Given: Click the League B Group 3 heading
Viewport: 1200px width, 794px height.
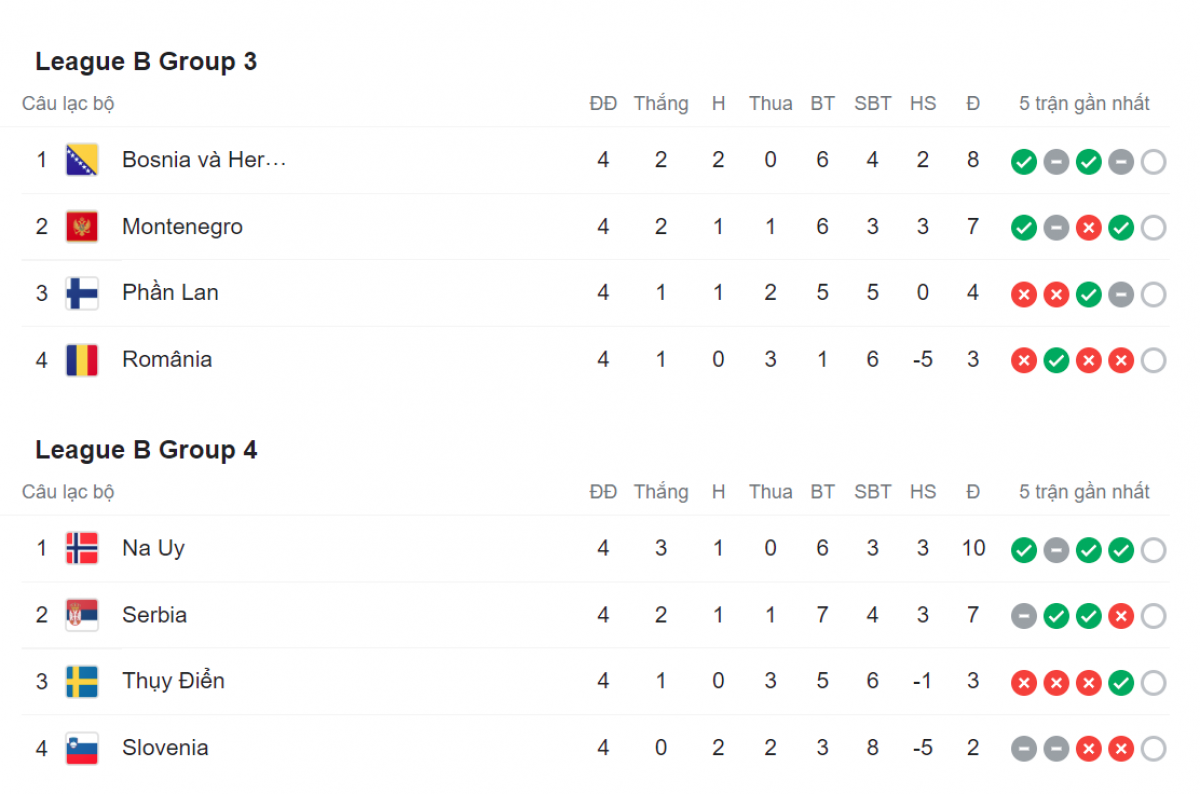Looking at the screenshot, I should (146, 62).
